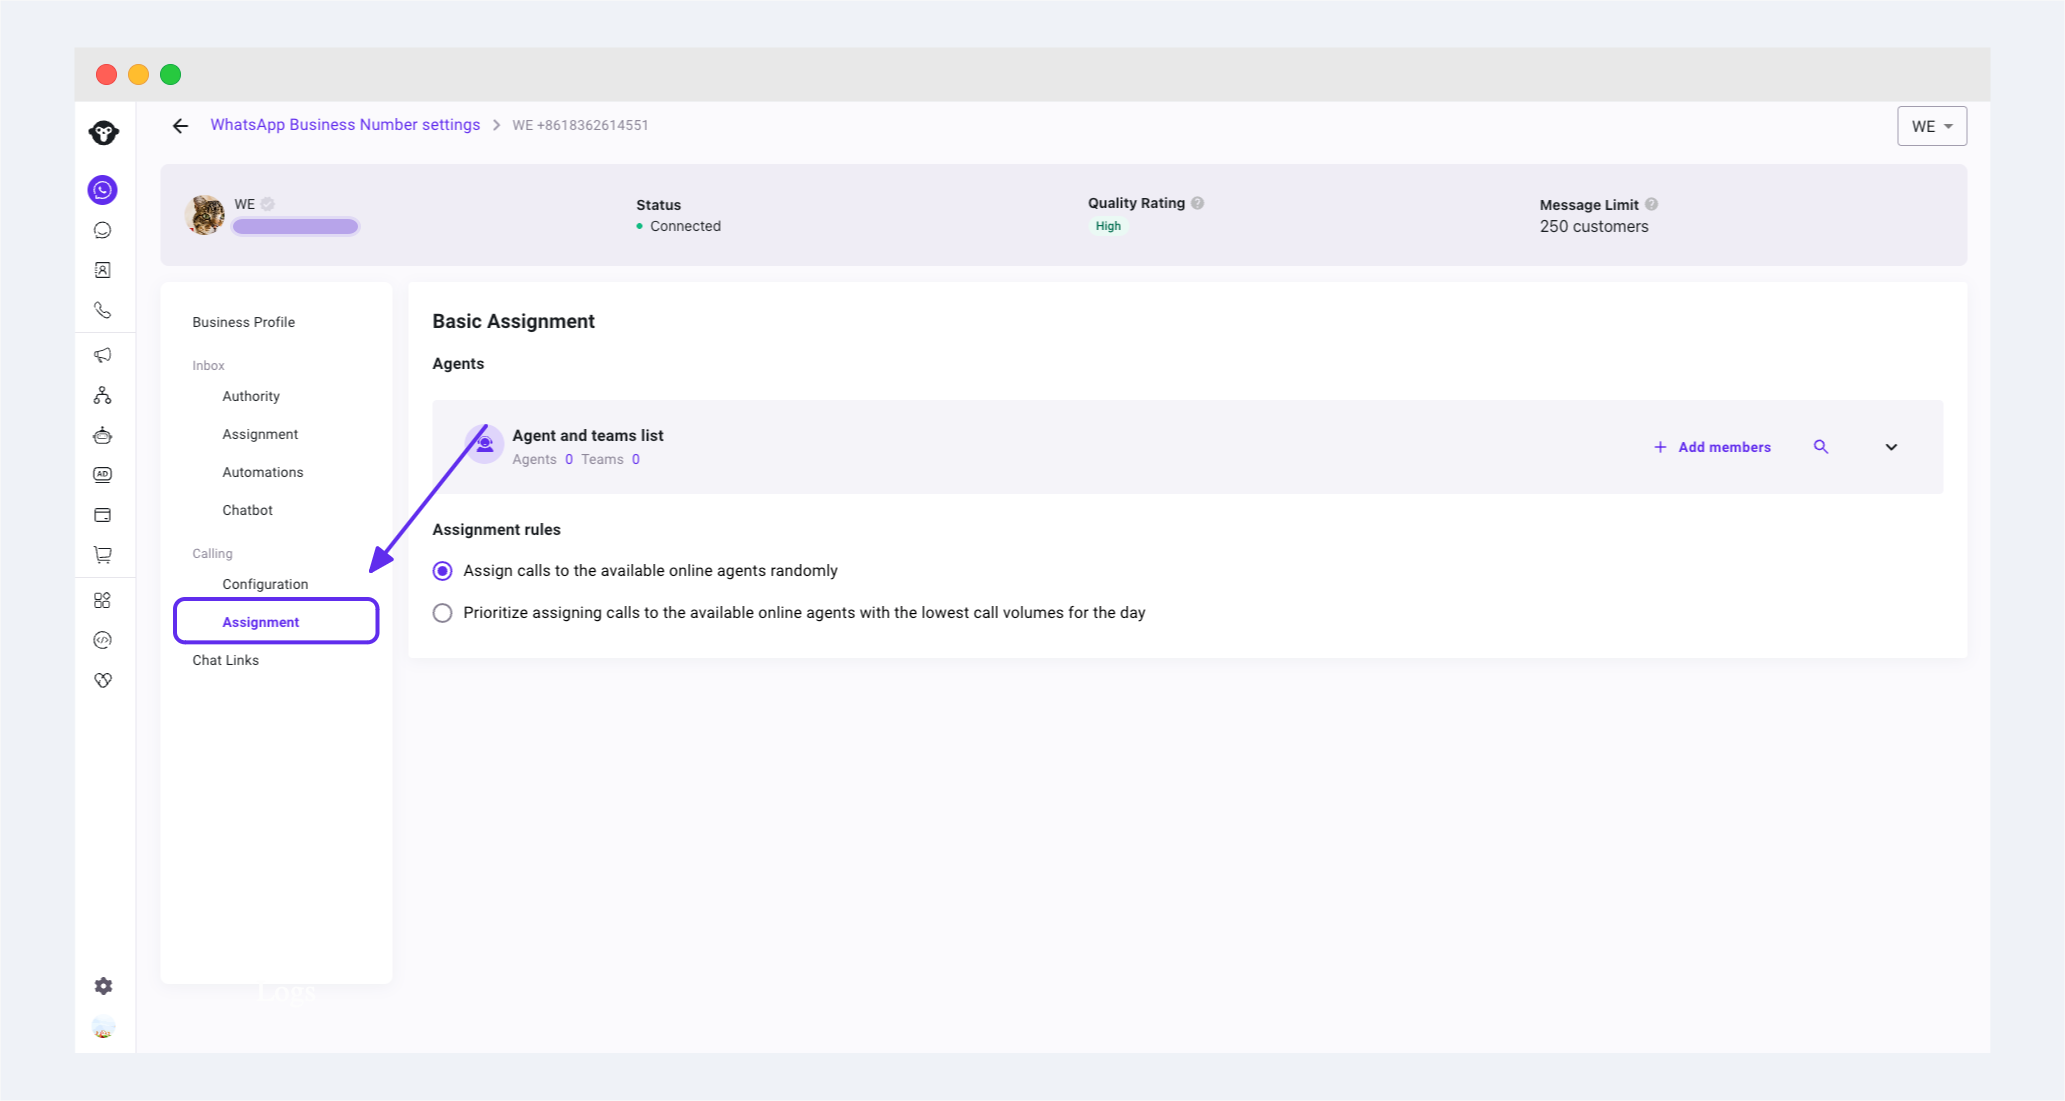Open the chatbot robot sidebar icon

click(102, 435)
